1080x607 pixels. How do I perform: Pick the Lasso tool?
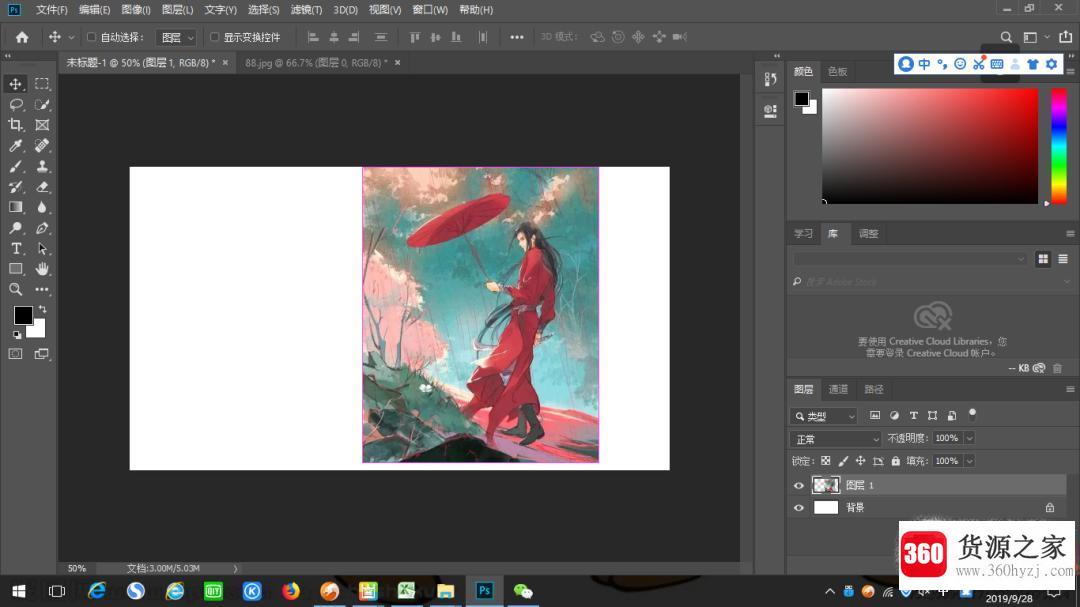pyautogui.click(x=15, y=105)
